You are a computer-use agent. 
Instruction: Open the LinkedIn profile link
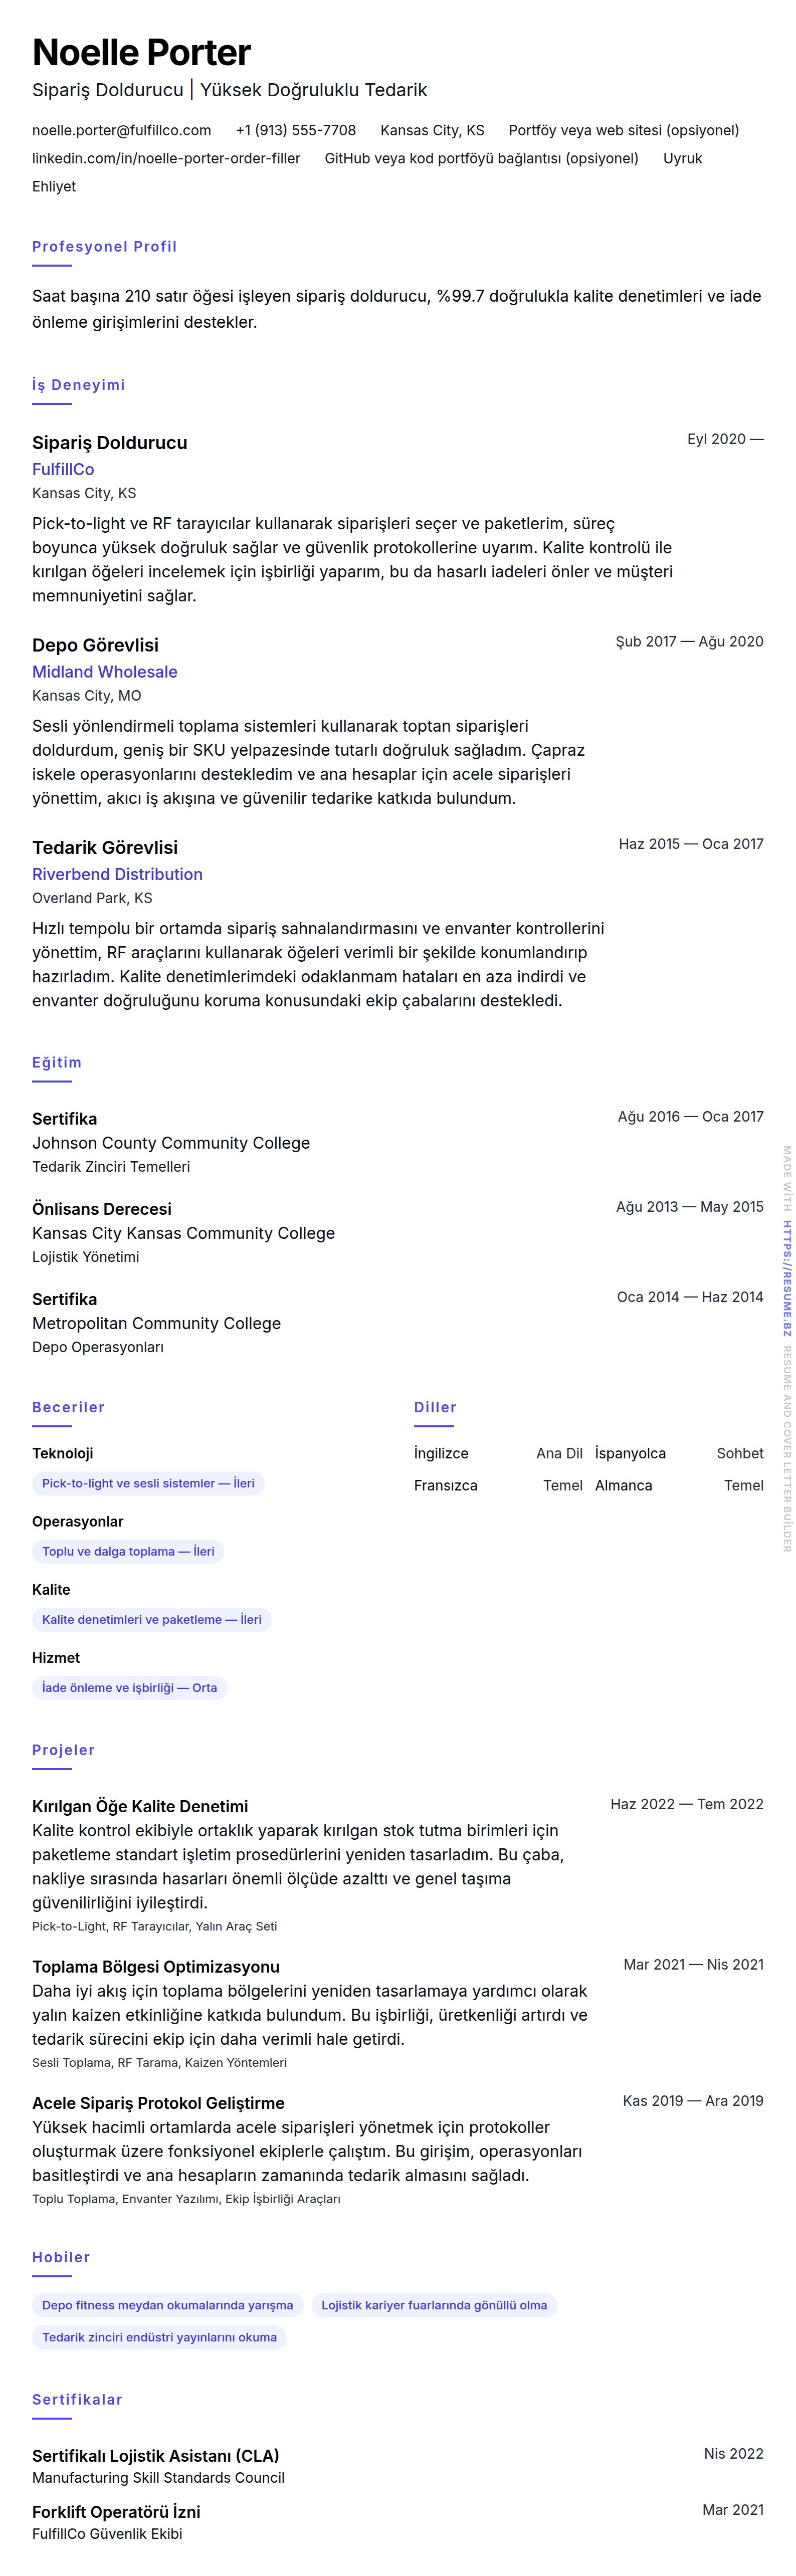coord(166,158)
